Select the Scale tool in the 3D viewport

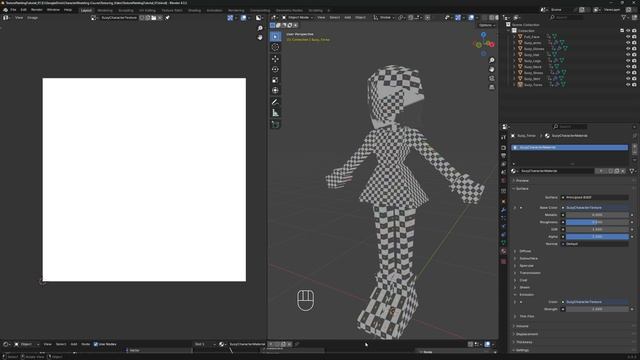pos(276,80)
